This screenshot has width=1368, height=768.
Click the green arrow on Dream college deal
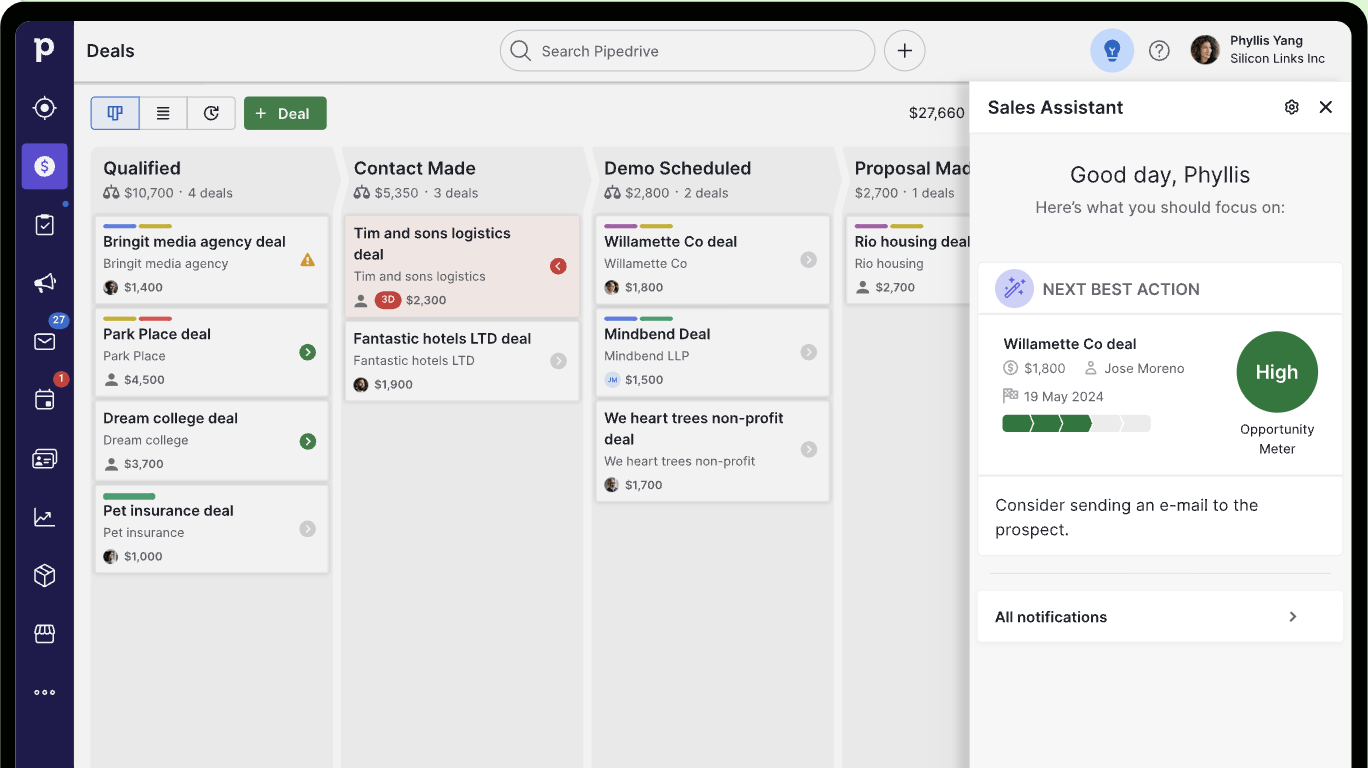pyautogui.click(x=308, y=441)
